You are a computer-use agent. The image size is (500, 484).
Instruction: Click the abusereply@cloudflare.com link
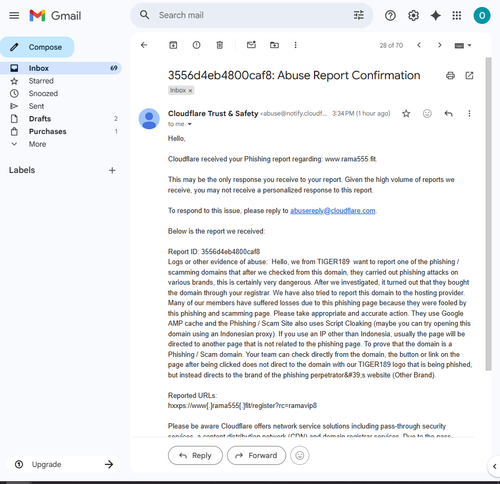(333, 211)
